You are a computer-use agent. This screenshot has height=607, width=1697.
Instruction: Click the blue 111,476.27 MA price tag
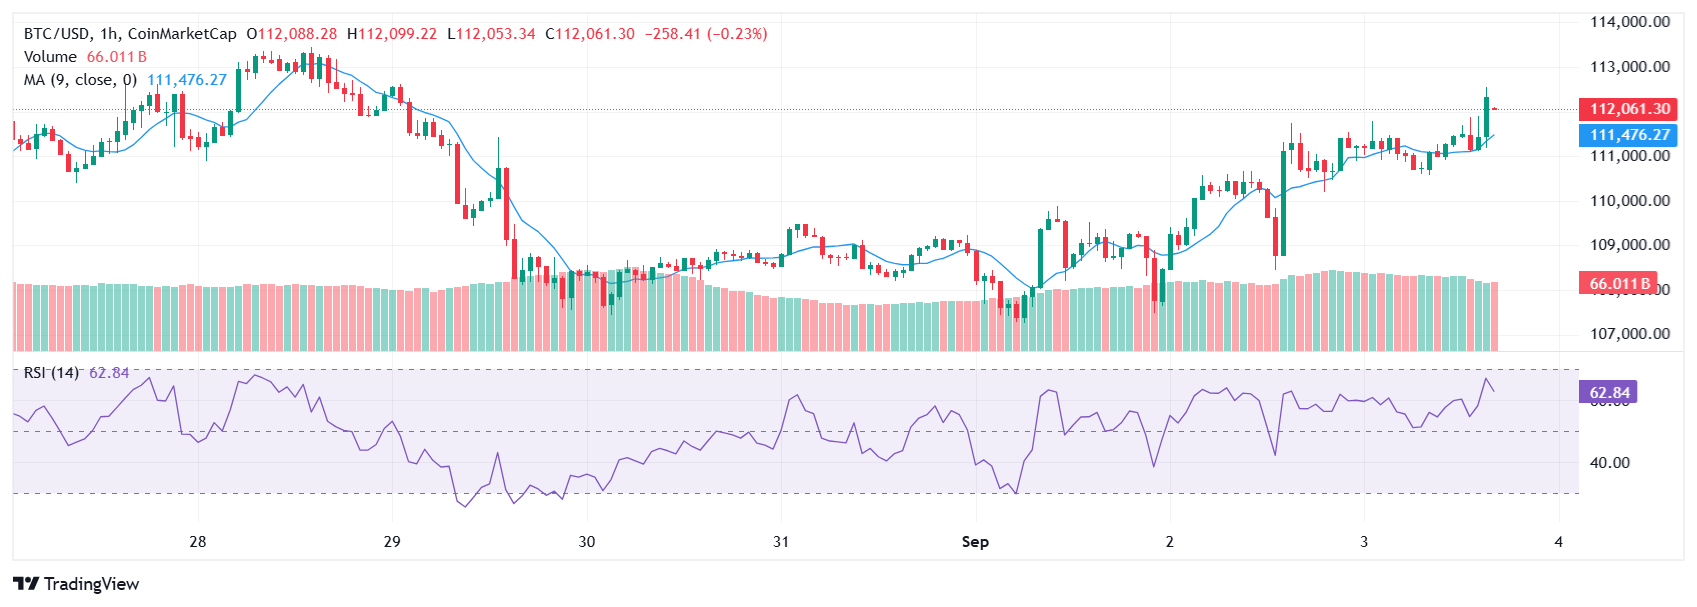coord(1629,135)
